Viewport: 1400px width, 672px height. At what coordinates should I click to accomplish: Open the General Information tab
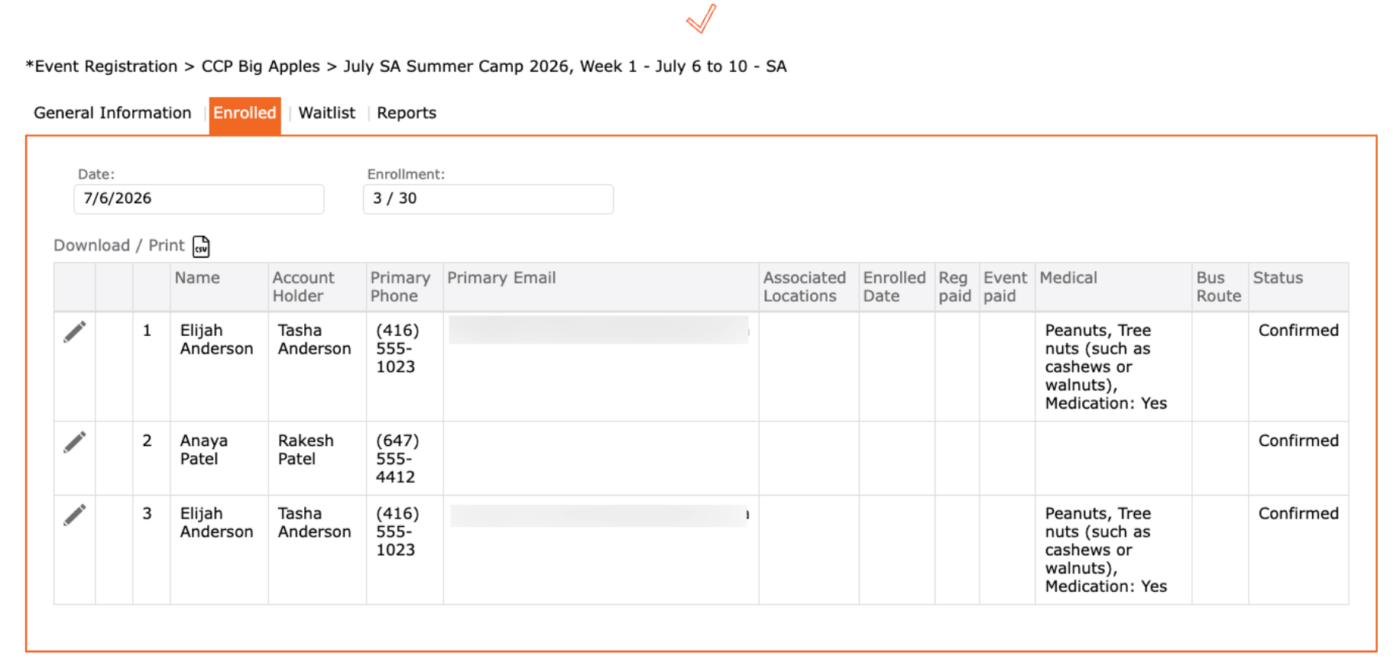(x=112, y=113)
